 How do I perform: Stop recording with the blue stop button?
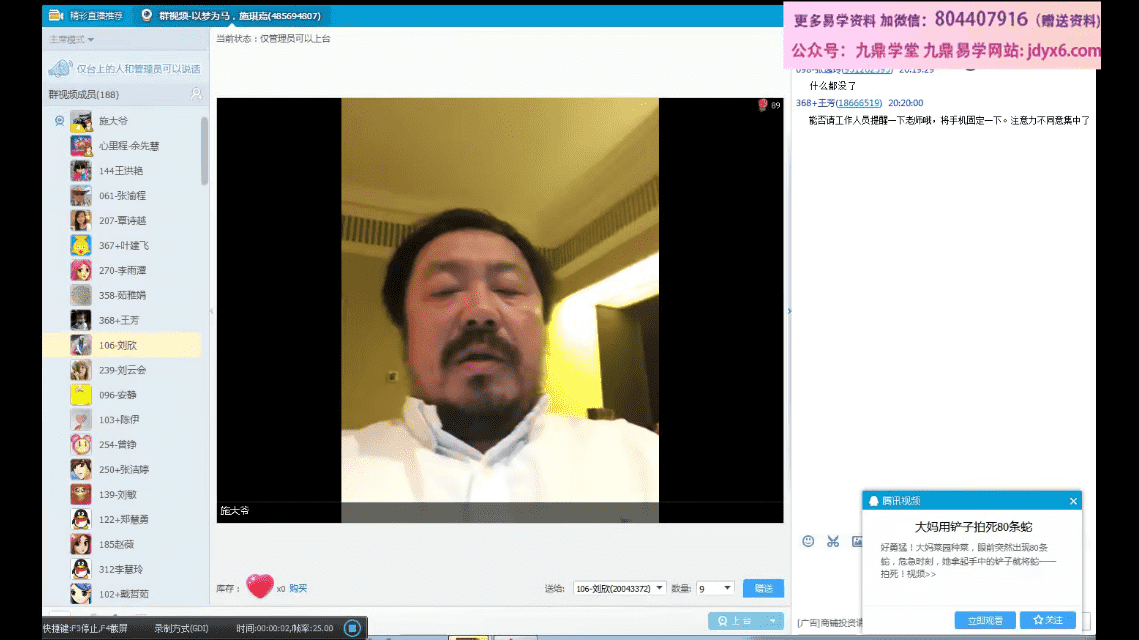click(351, 628)
